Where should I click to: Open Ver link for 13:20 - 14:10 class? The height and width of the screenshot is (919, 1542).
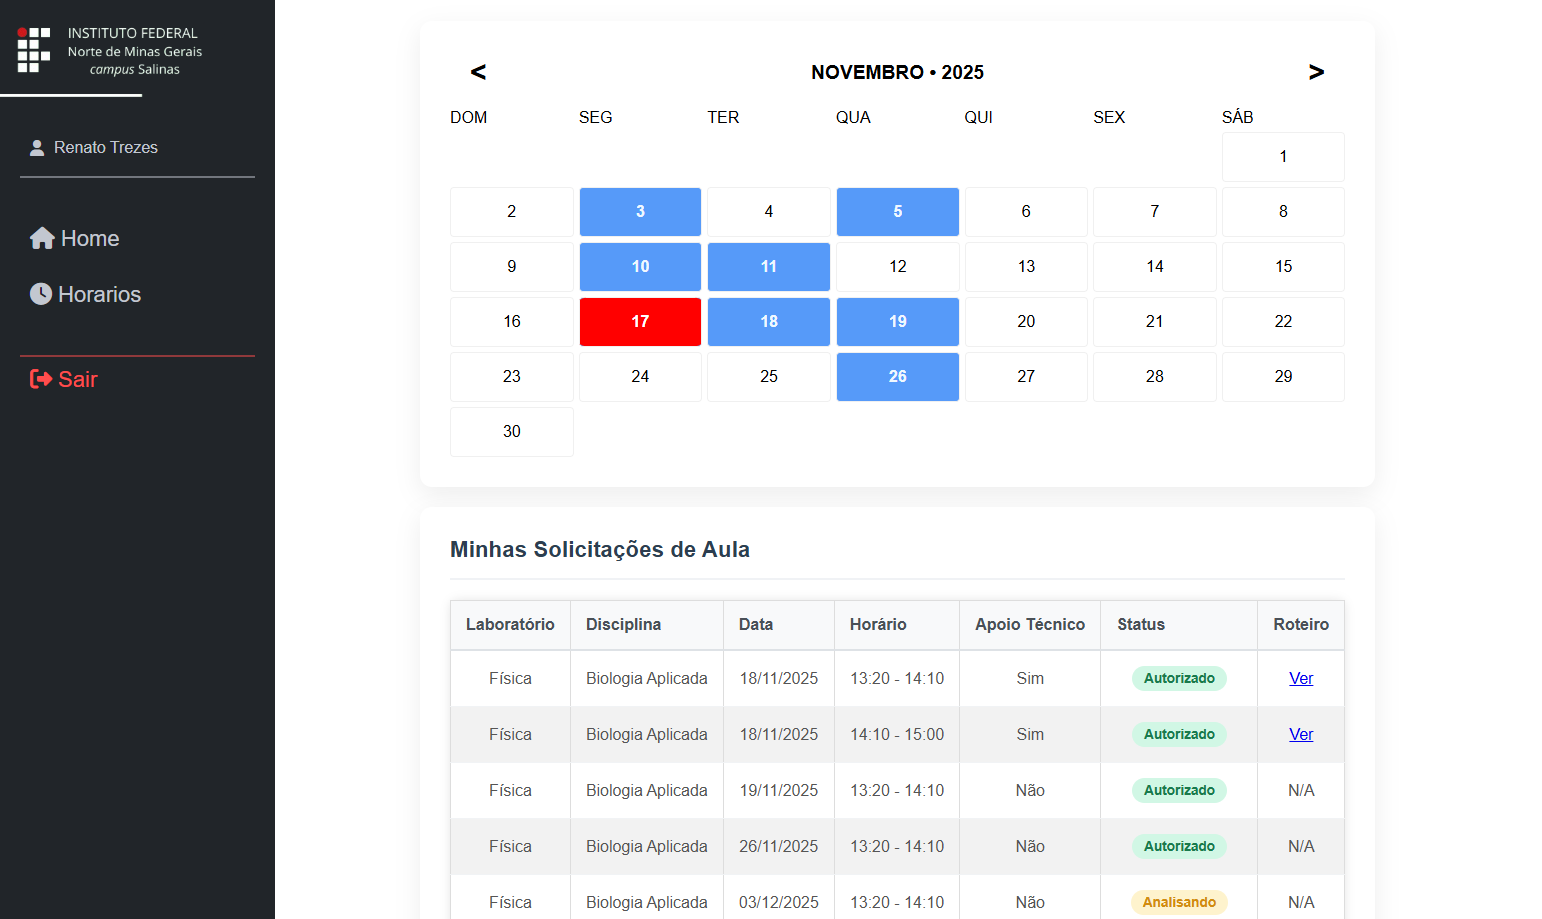click(1300, 678)
